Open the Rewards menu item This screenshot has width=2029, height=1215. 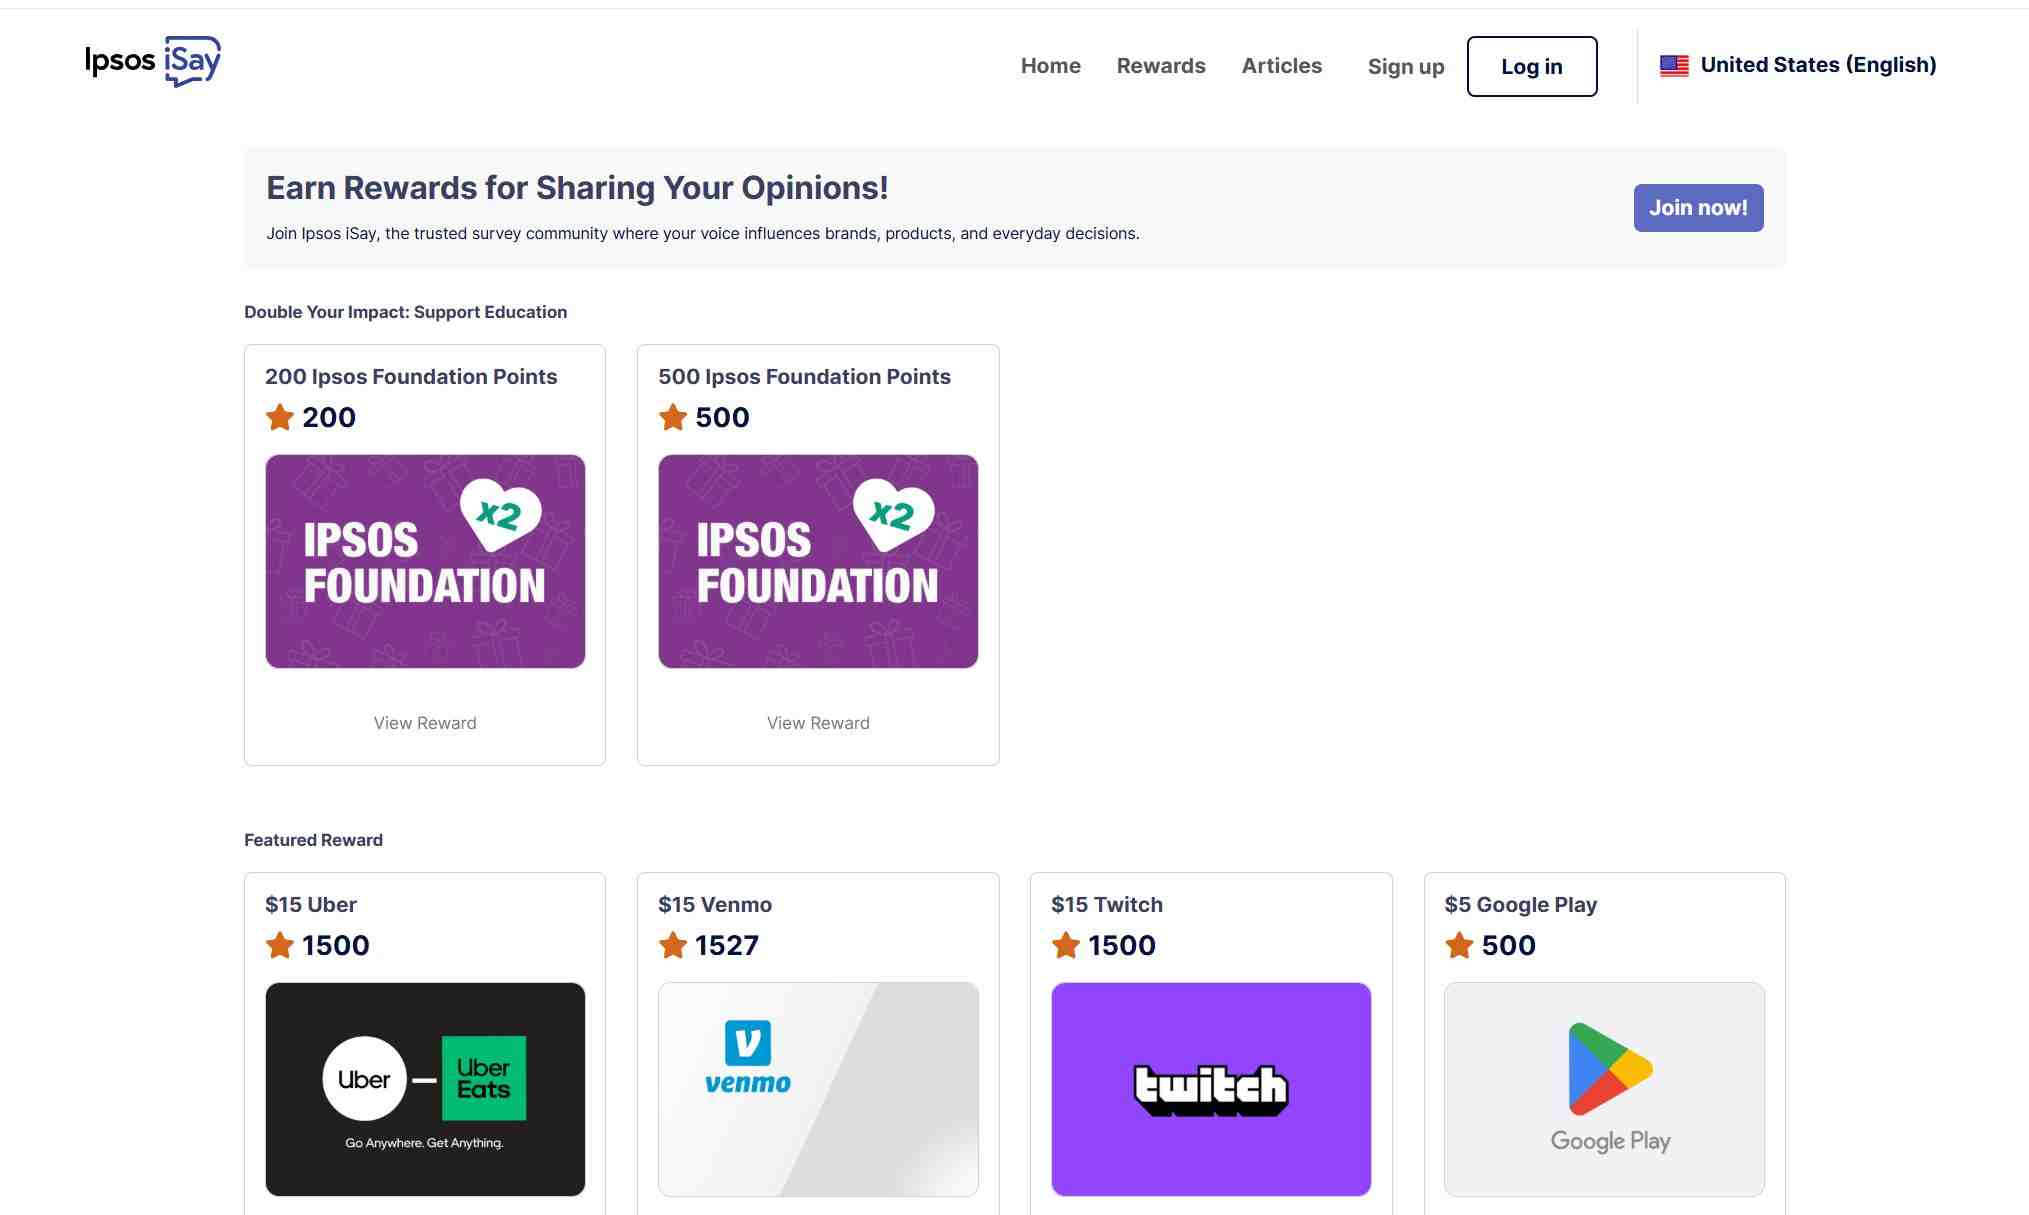pos(1161,66)
